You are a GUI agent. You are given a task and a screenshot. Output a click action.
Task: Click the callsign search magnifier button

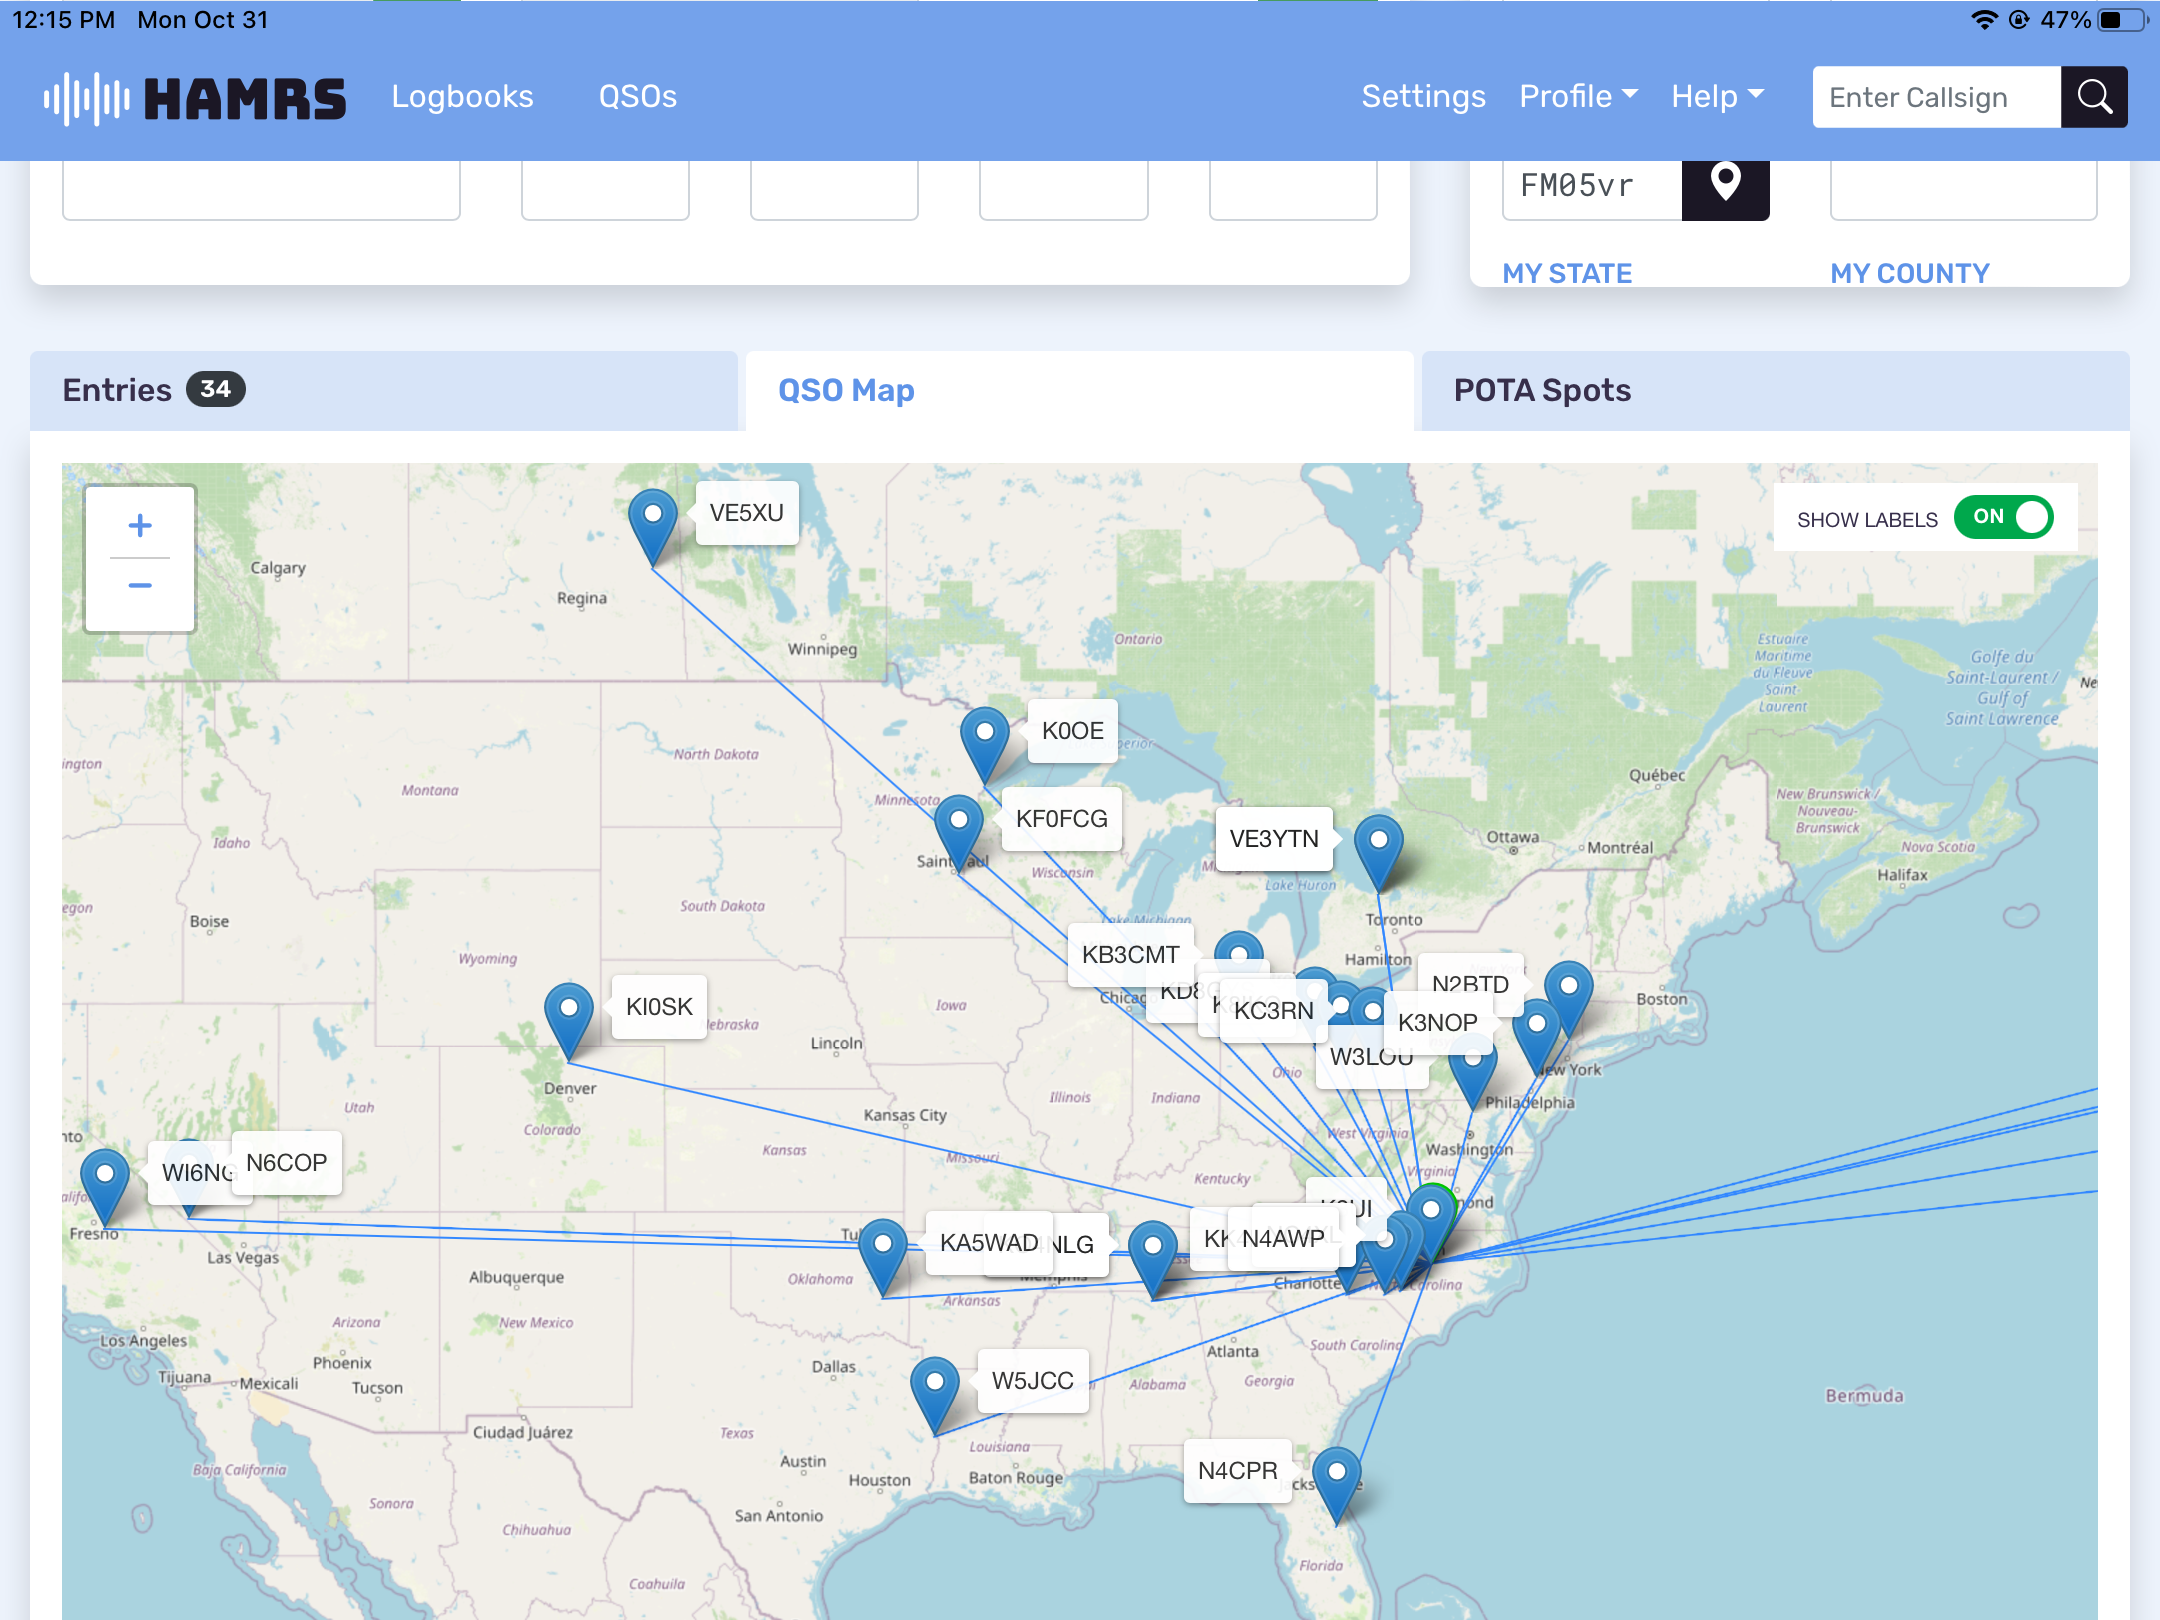[2094, 97]
